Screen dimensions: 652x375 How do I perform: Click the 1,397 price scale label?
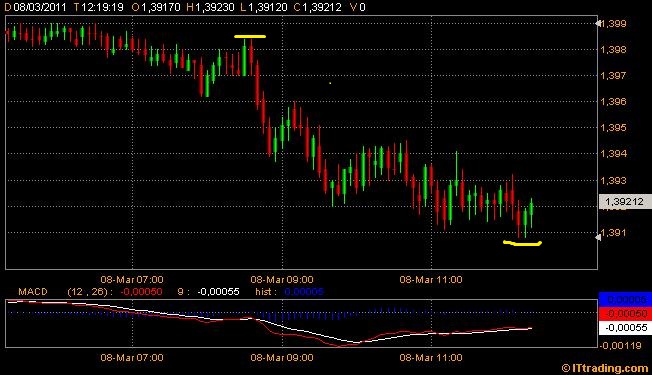coord(613,76)
